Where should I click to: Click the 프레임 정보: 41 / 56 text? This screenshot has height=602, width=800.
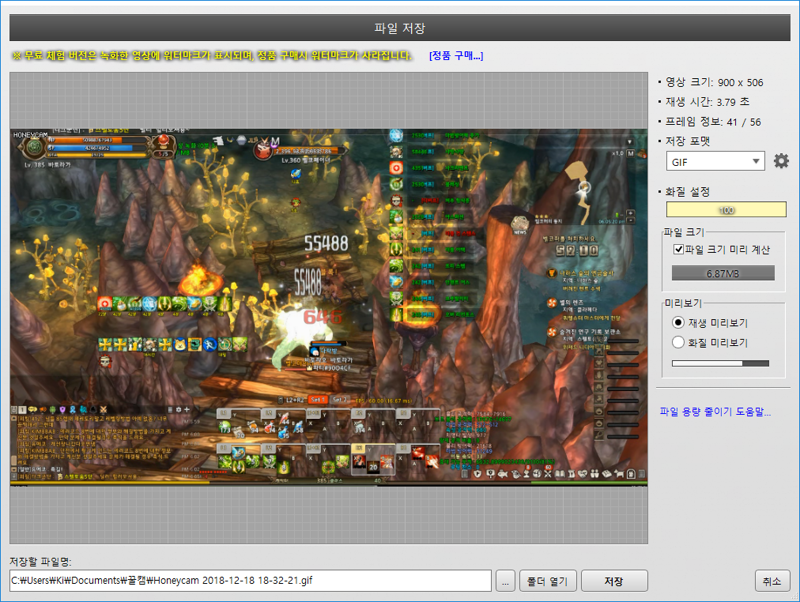[x=713, y=122]
